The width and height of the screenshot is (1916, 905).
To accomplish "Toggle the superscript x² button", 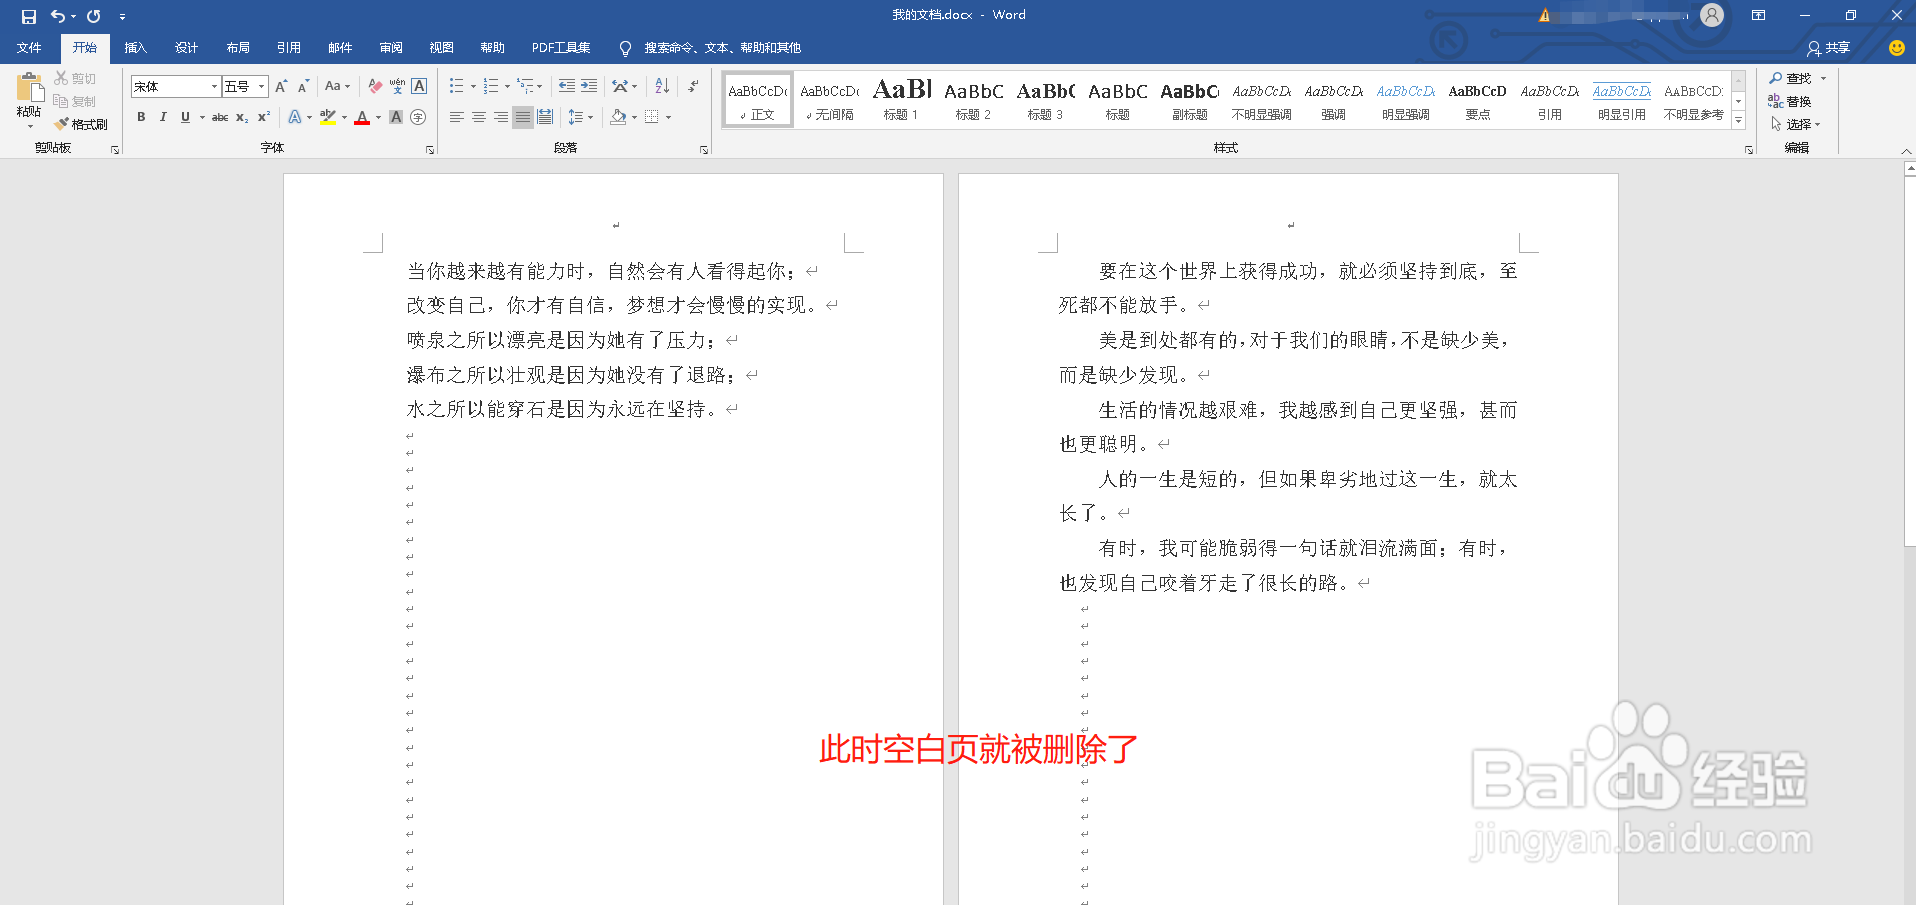I will [262, 117].
